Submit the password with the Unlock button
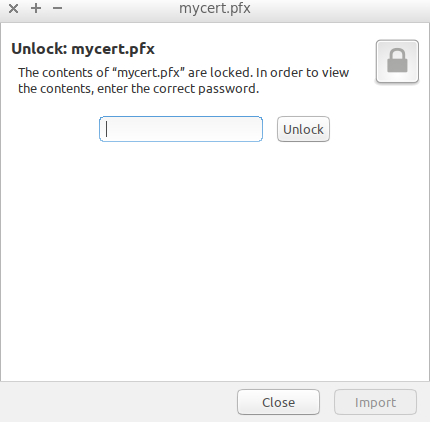This screenshot has height=422, width=430. [303, 129]
